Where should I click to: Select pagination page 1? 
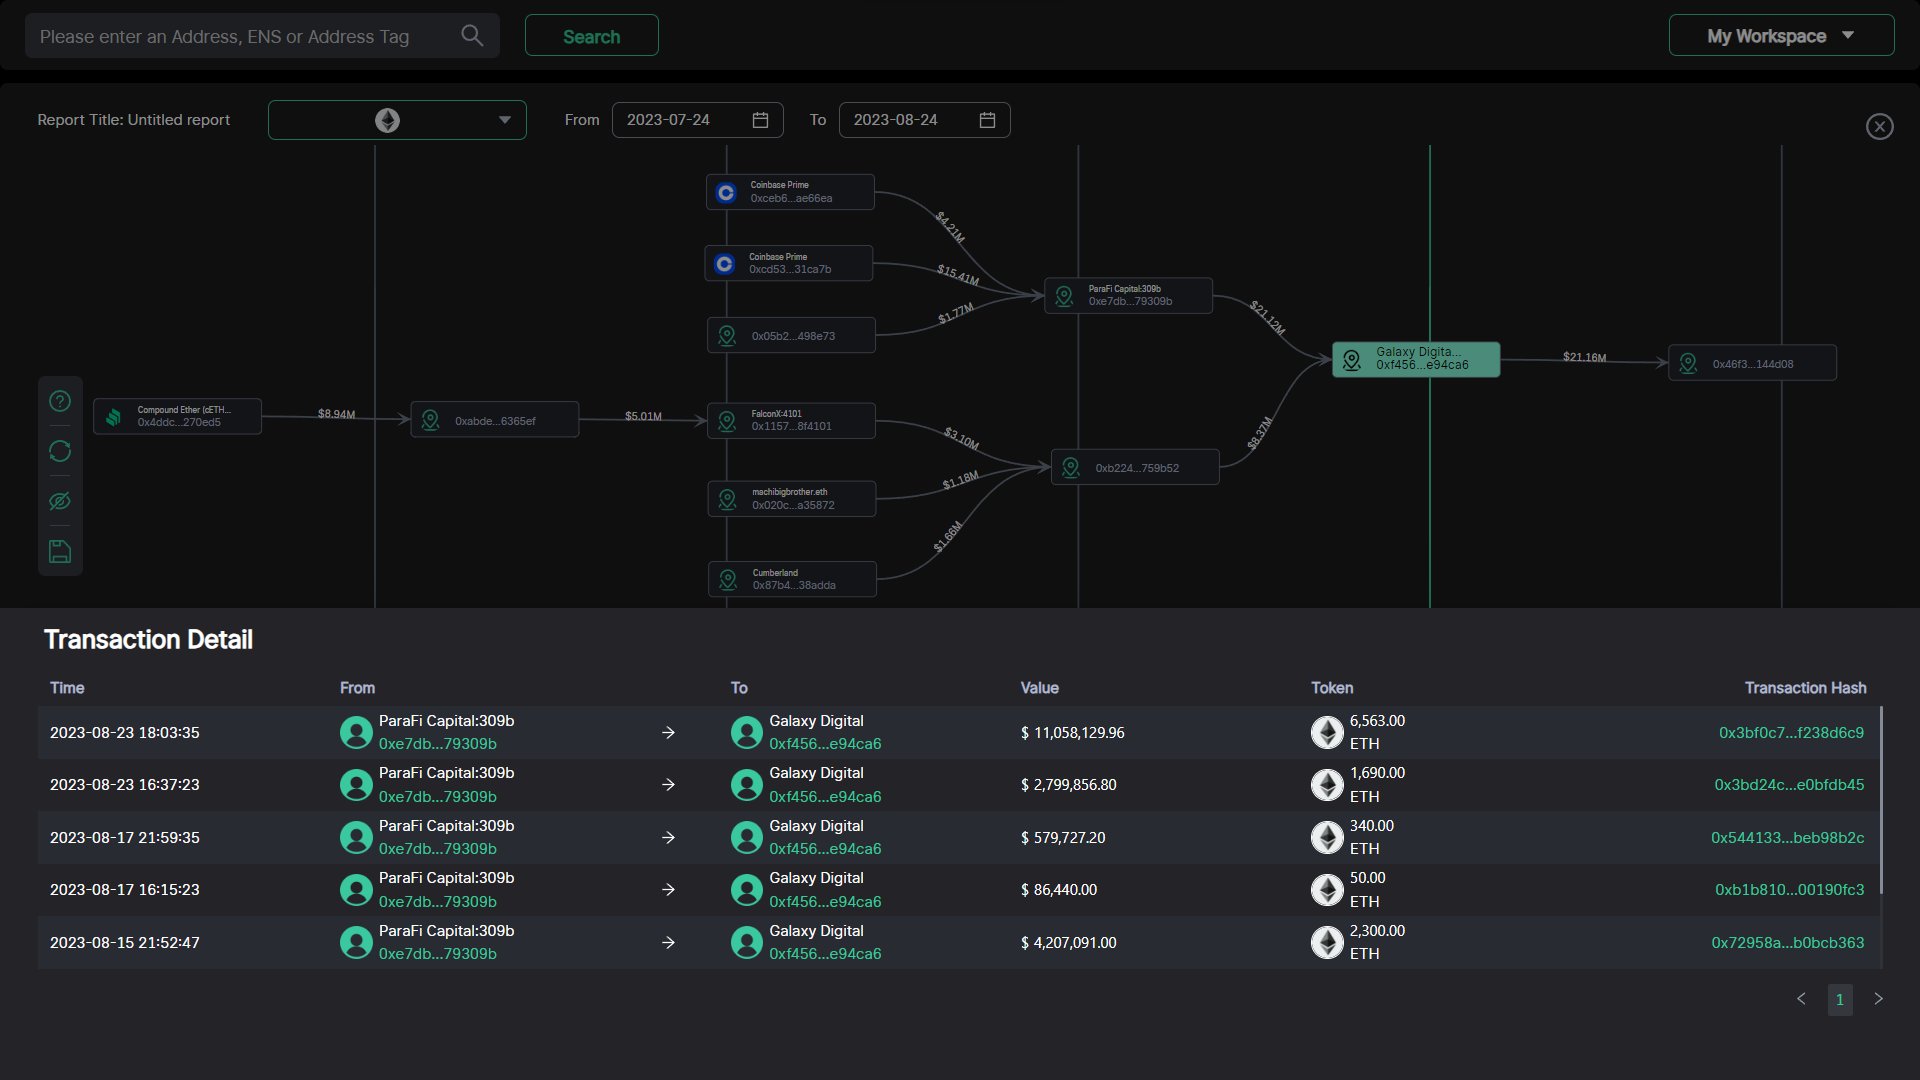click(x=1840, y=1000)
